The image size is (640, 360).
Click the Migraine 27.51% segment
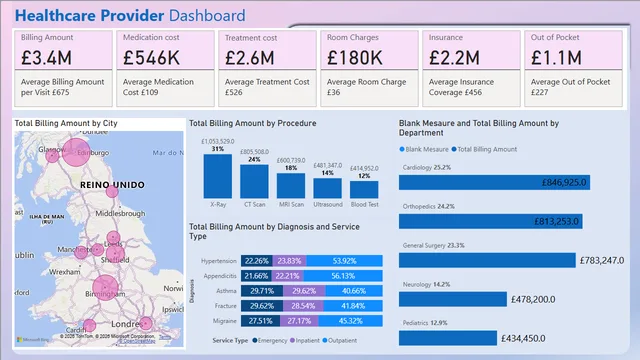point(260,321)
